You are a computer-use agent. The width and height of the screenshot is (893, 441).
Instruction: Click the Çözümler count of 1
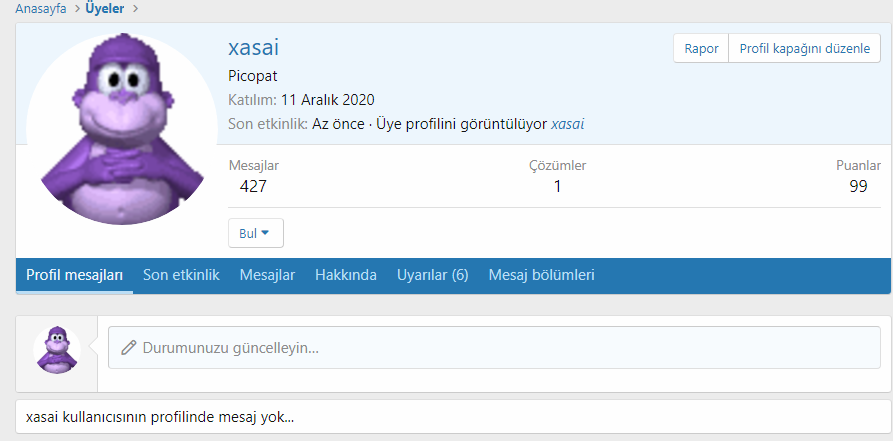click(557, 186)
